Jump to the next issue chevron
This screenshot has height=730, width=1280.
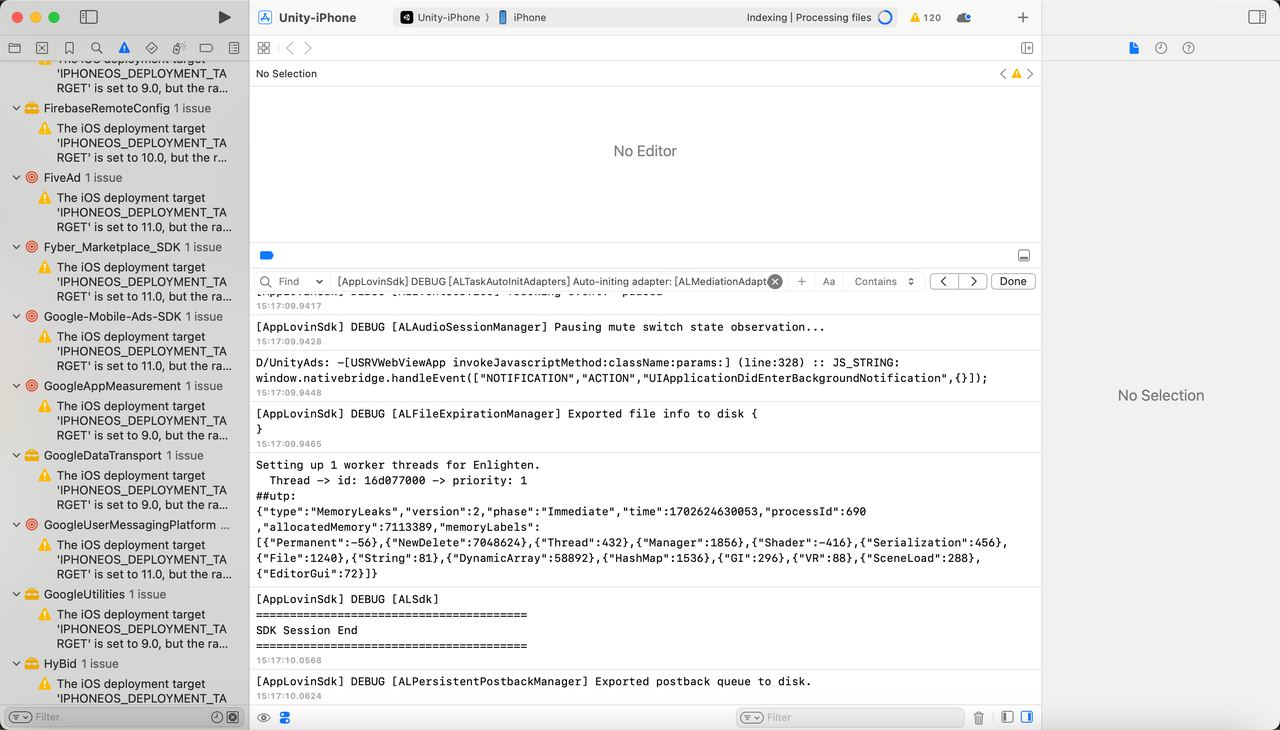click(1030, 74)
